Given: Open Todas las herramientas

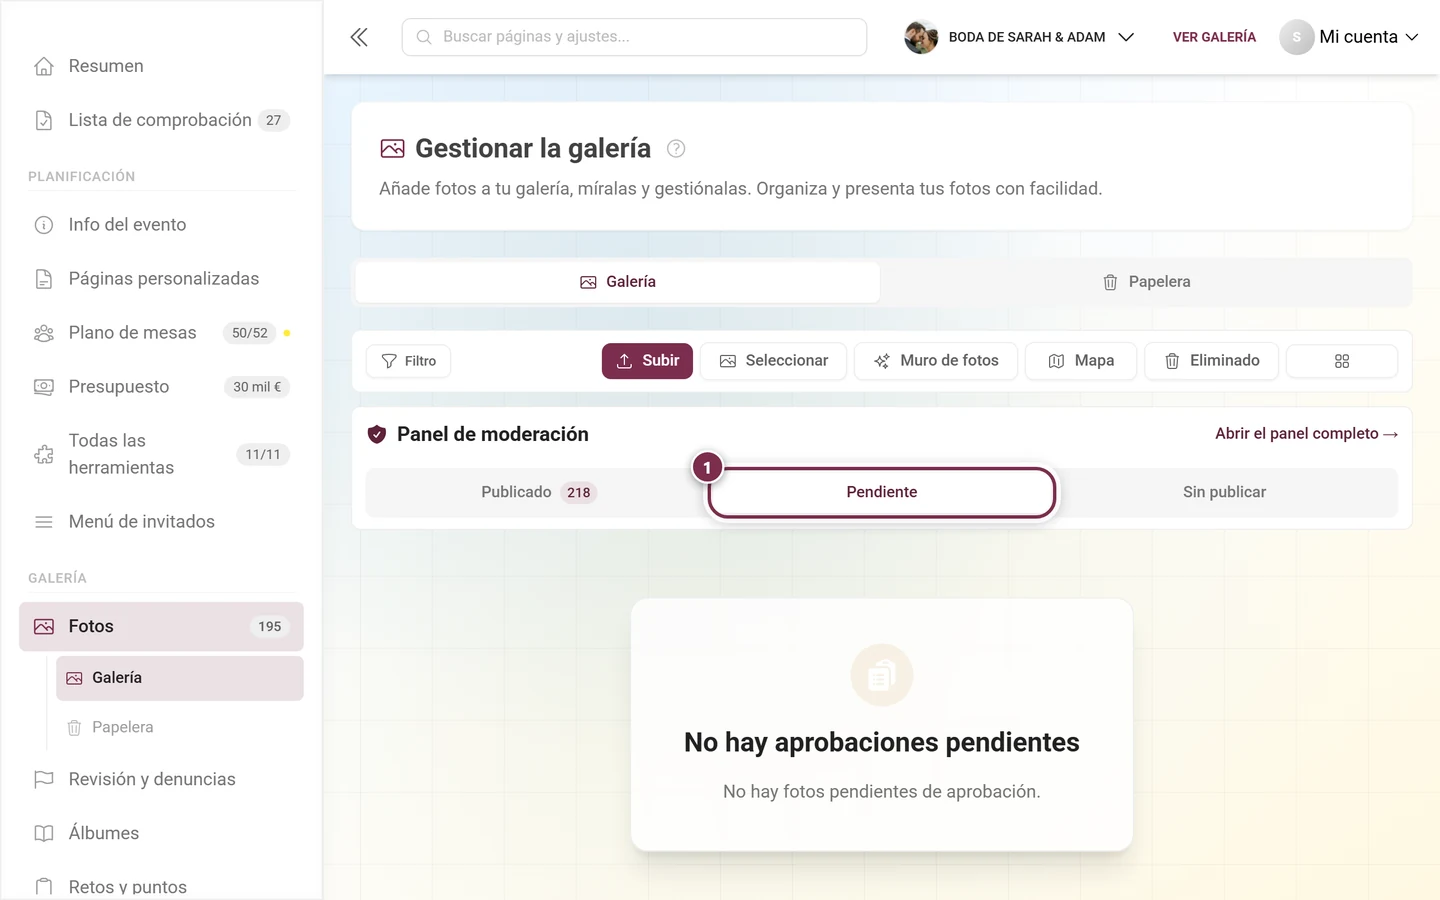Looking at the screenshot, I should [161, 454].
